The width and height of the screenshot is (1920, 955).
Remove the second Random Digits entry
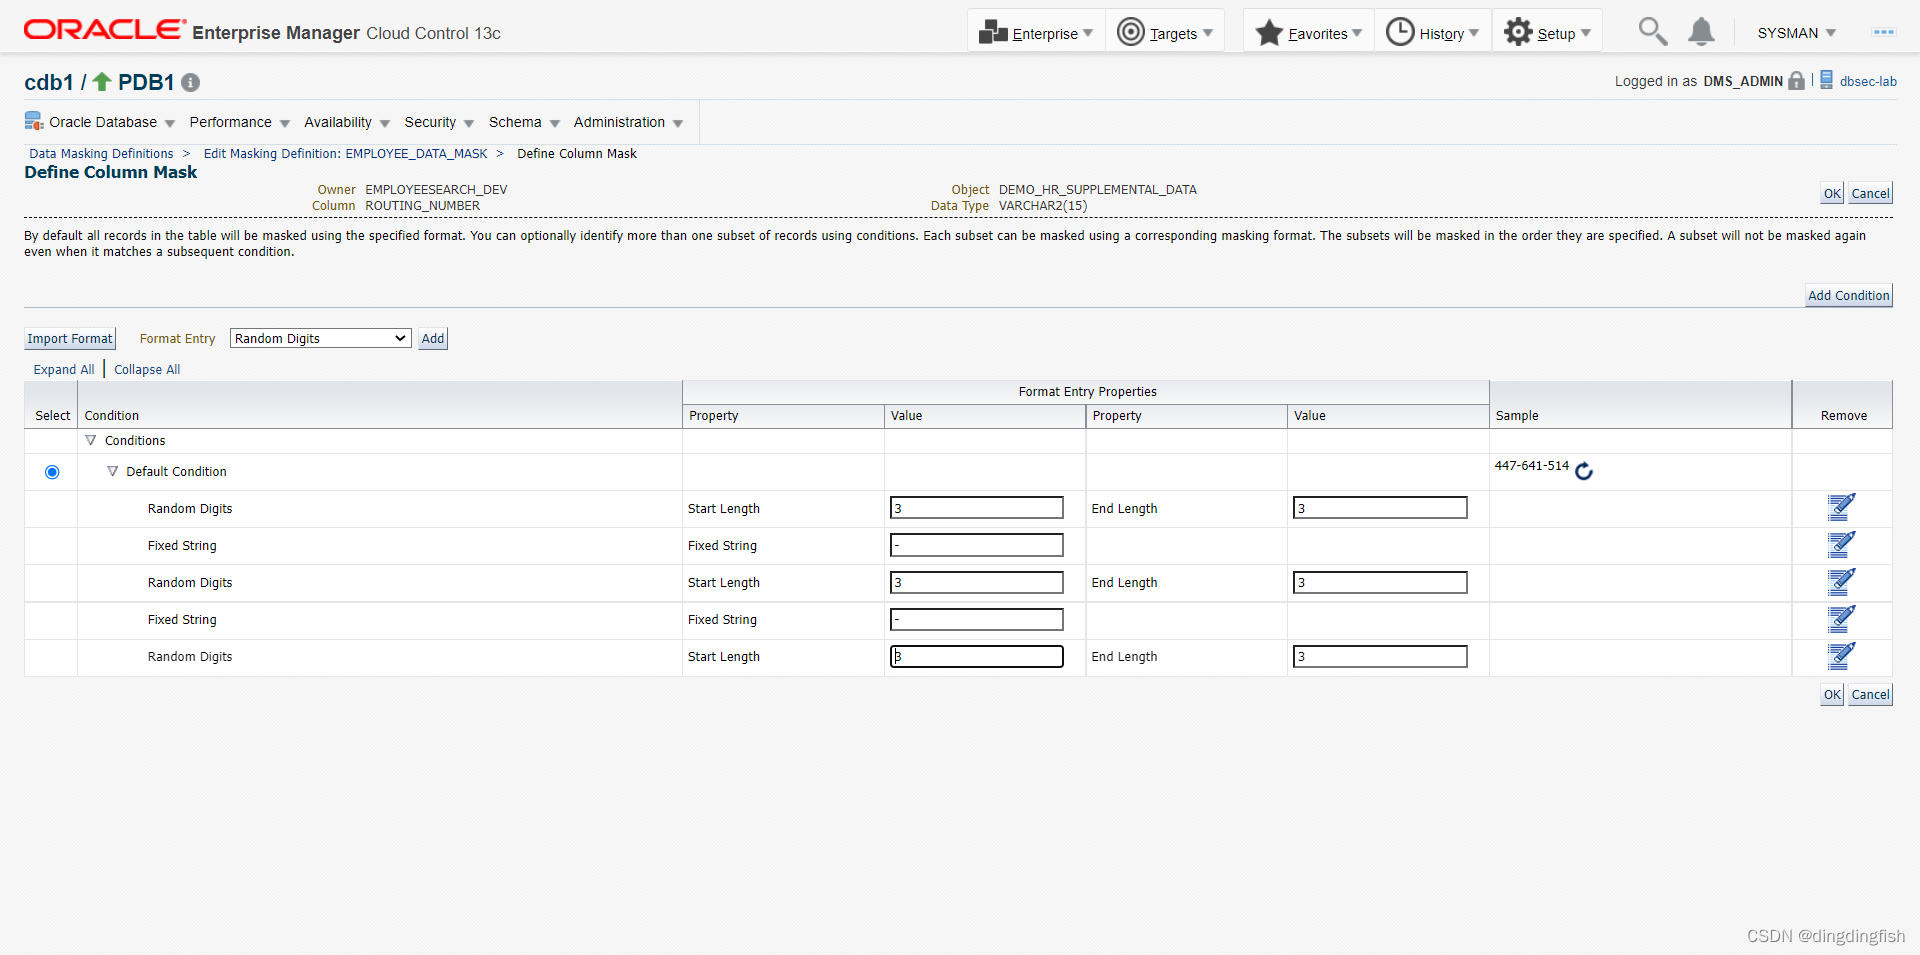pyautogui.click(x=1841, y=581)
